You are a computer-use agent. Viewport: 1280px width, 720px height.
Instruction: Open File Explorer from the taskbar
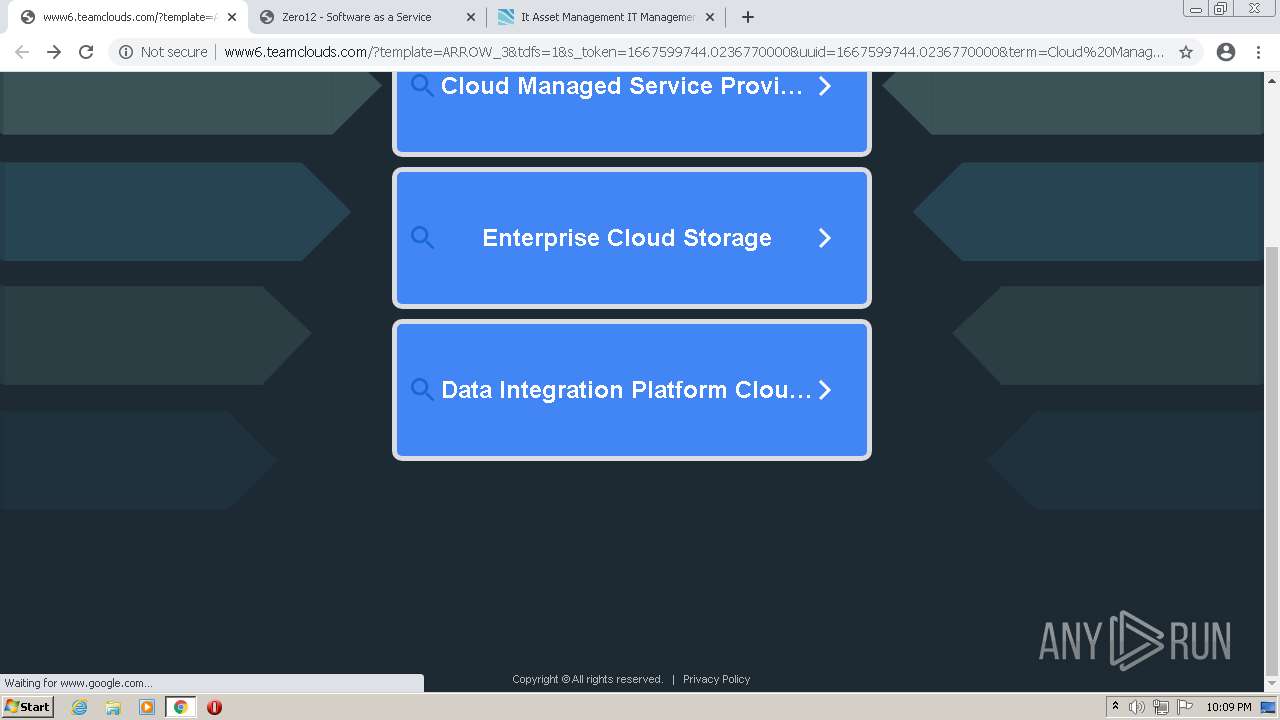(x=113, y=707)
